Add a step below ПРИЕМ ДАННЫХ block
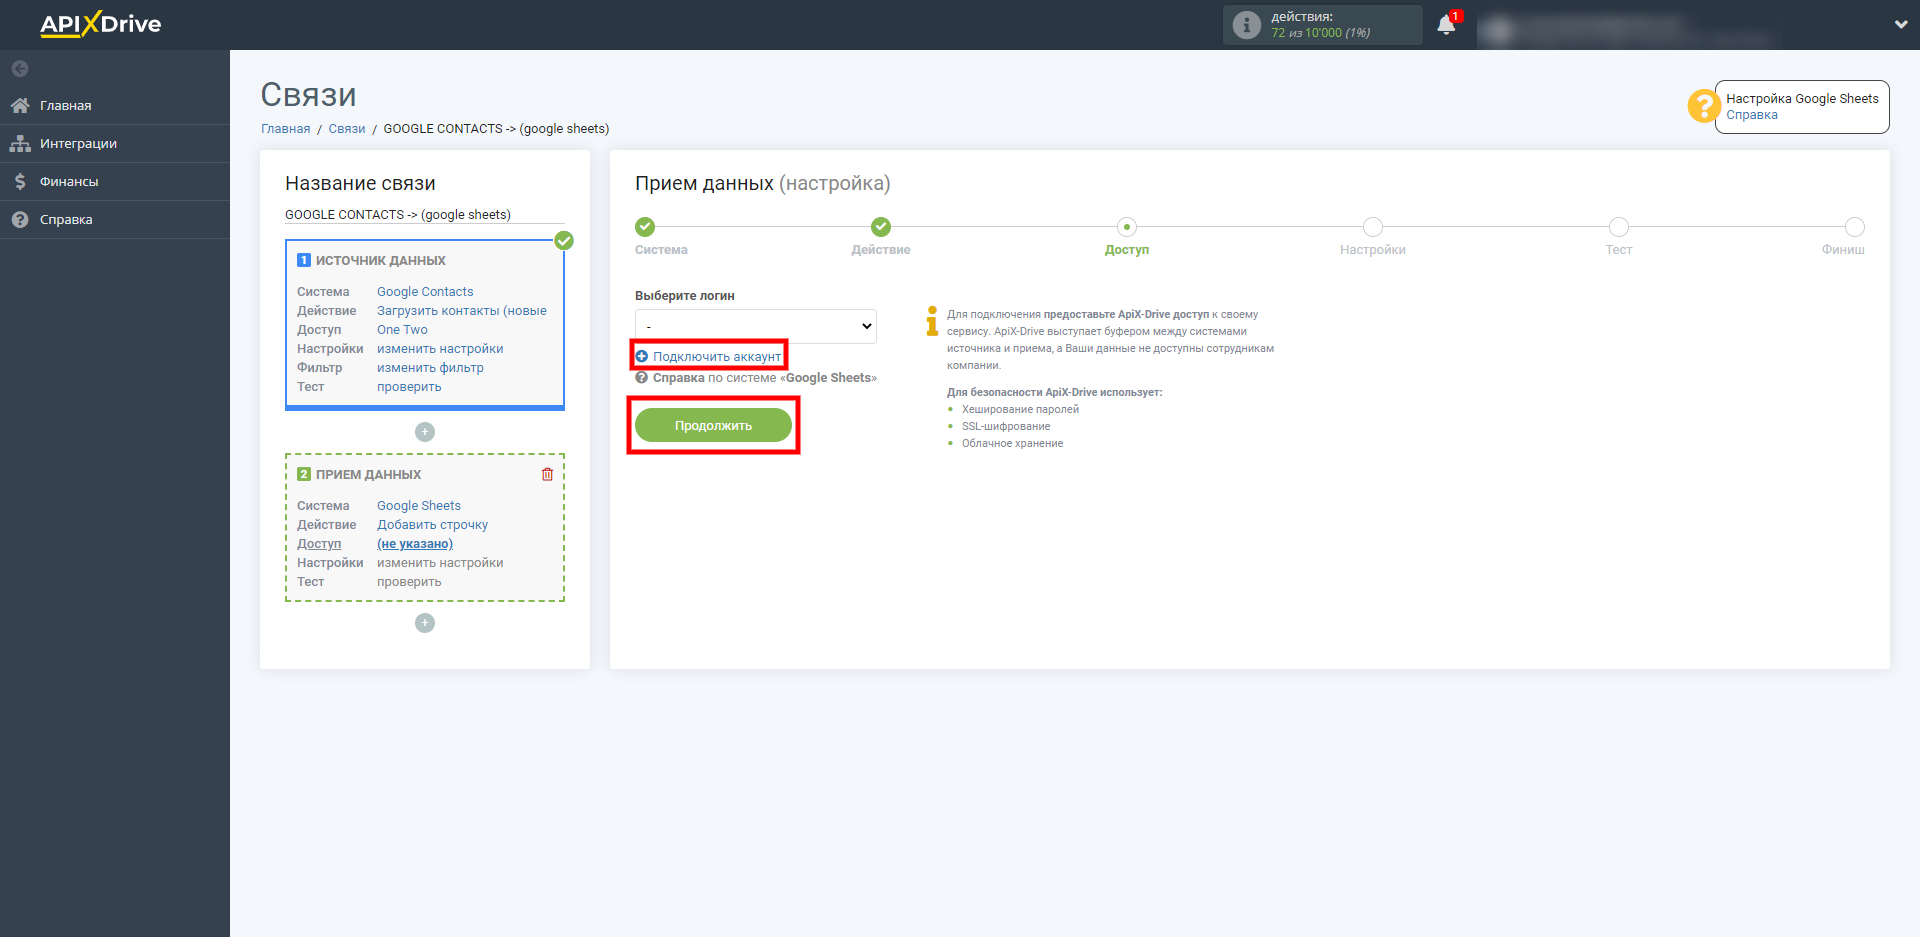1920x937 pixels. click(425, 623)
